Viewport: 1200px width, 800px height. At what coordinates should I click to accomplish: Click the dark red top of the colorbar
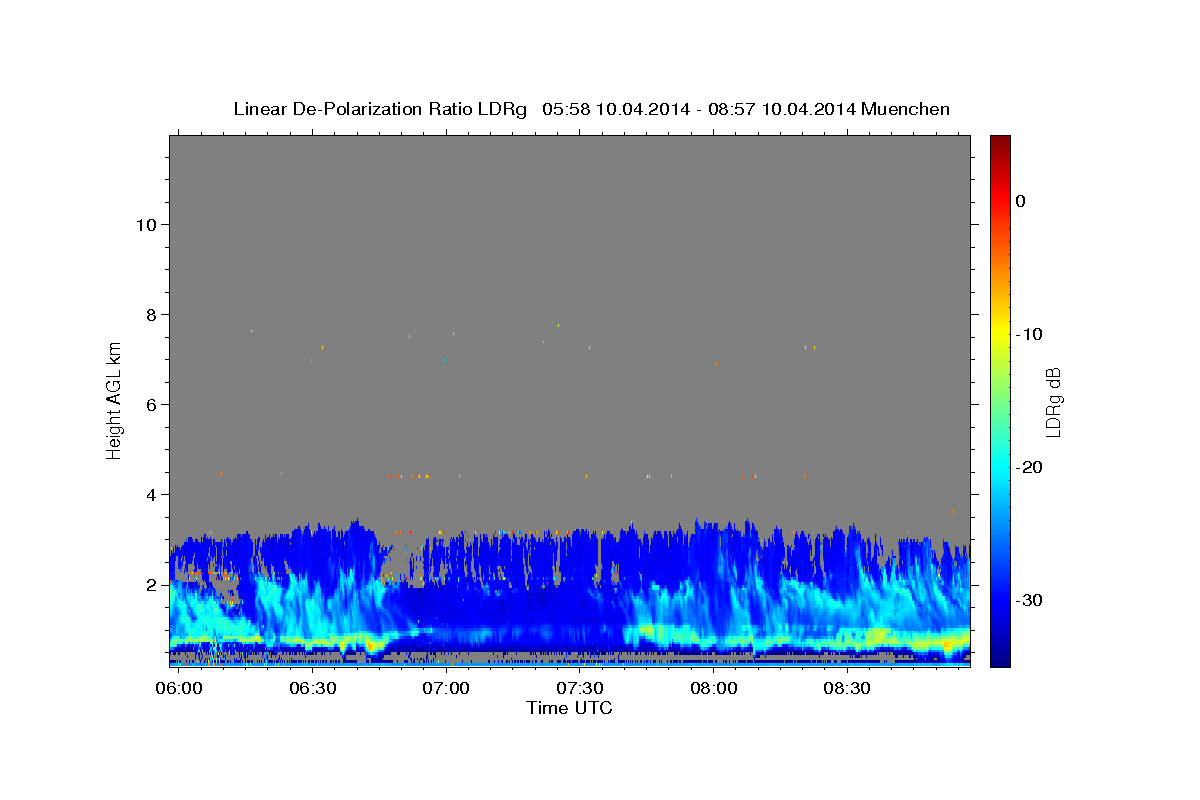(1000, 143)
